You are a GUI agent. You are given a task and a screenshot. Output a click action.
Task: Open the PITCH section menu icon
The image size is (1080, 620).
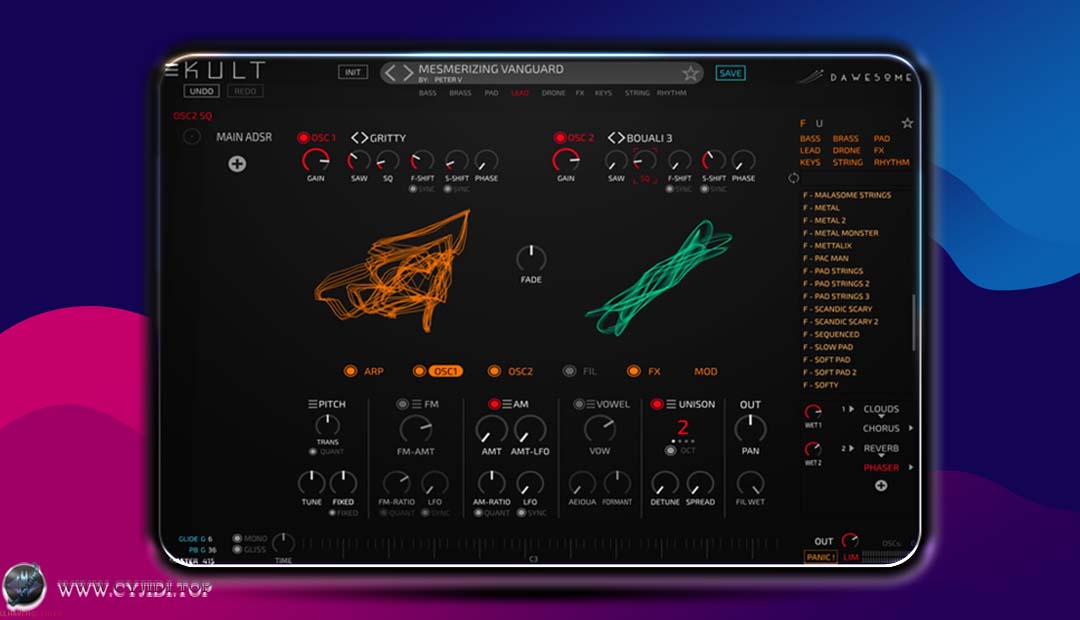[312, 405]
